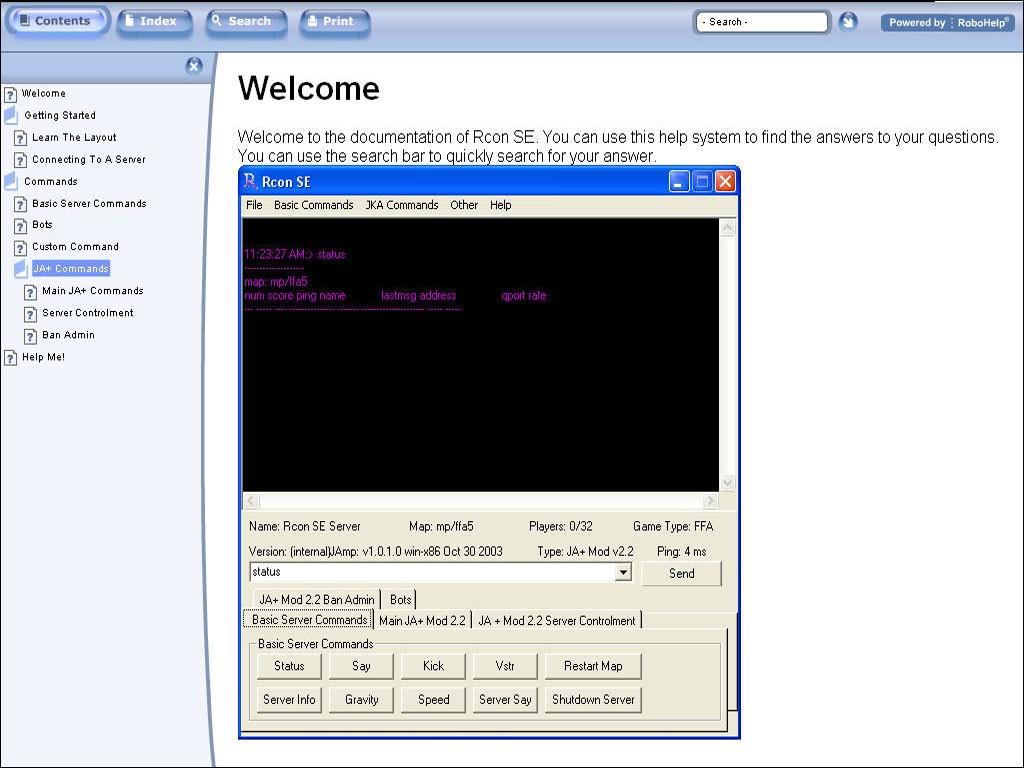Open the Contents tab
1024x768 pixels.
pyautogui.click(x=55, y=21)
